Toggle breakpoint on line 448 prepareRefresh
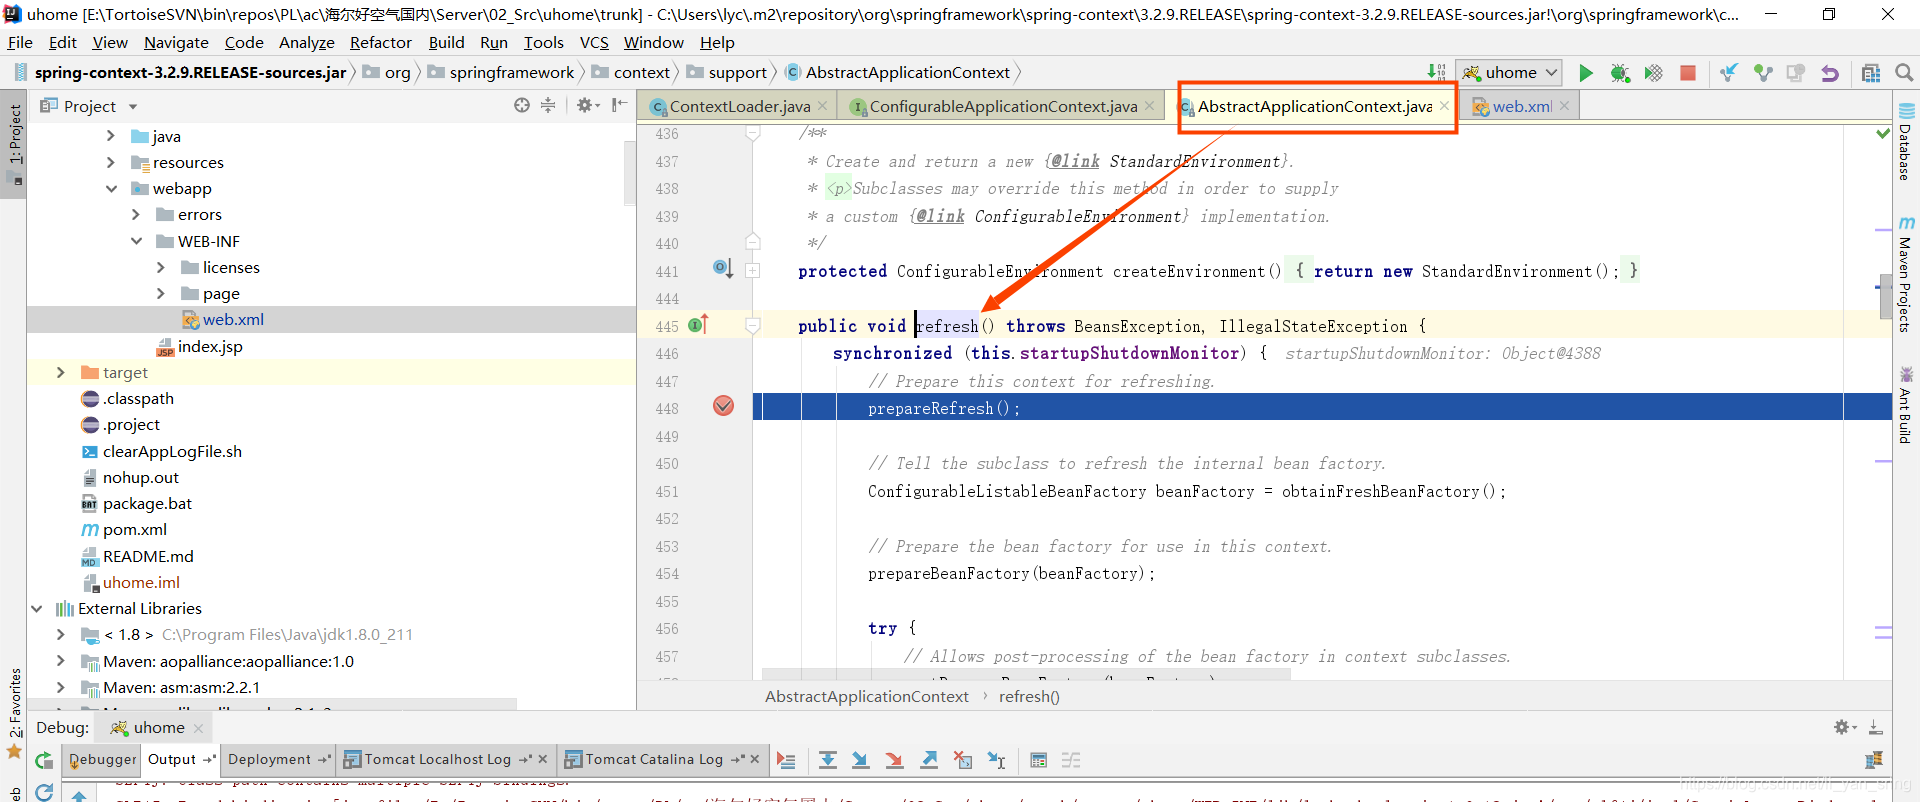 pos(724,406)
